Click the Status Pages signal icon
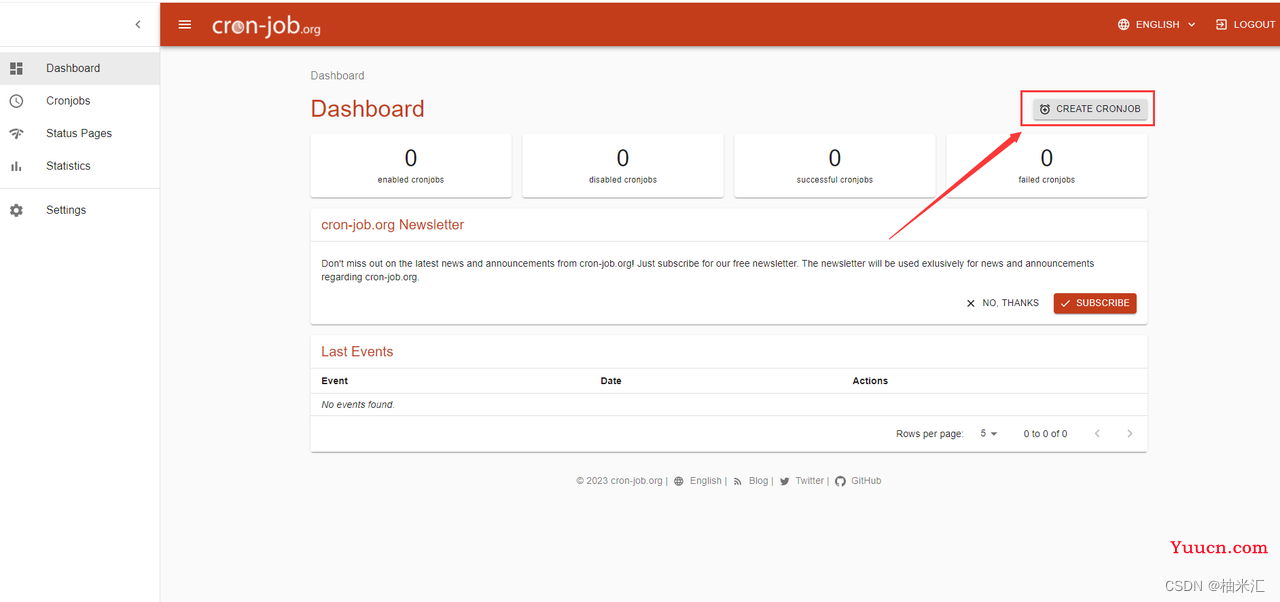The height and width of the screenshot is (602, 1280). [16, 134]
